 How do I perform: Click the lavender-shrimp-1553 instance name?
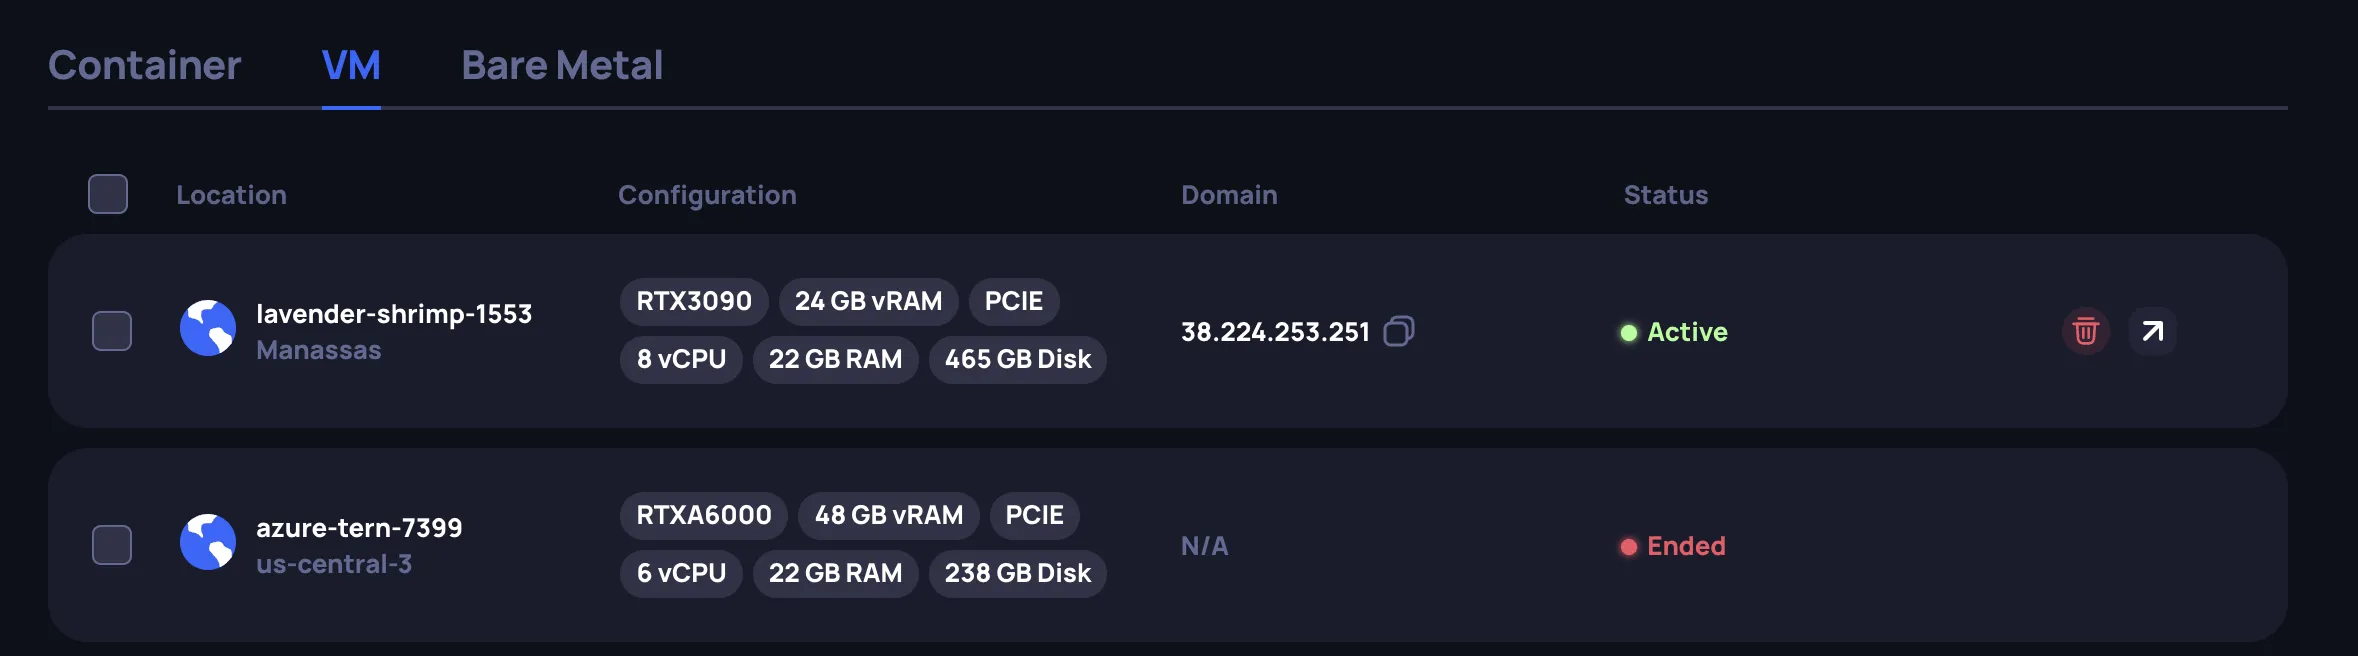coord(395,313)
